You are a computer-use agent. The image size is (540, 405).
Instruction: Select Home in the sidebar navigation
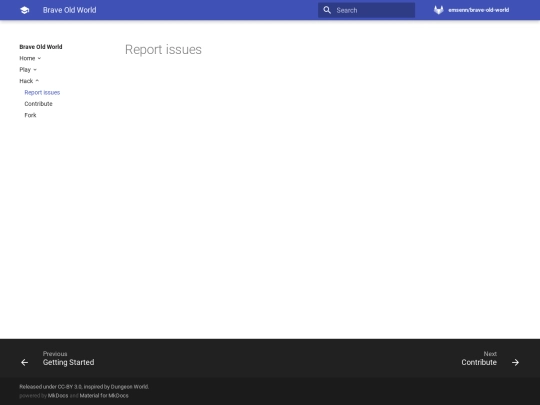tap(27, 58)
